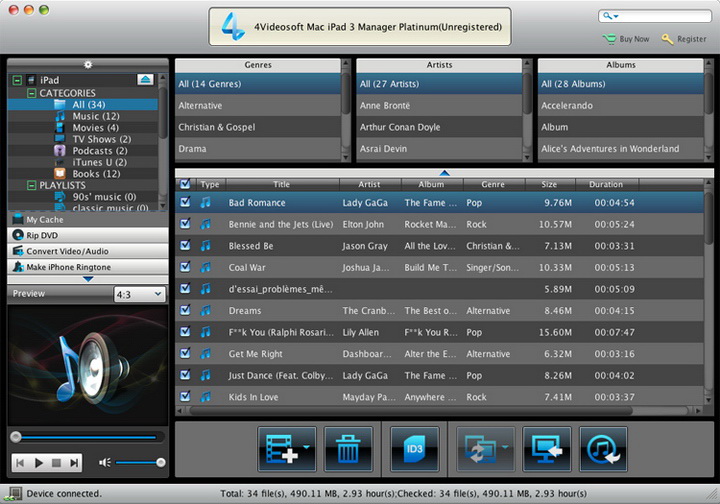Screen dimensions: 720x504
Task: Click the Stop button in preview
Action: click(x=56, y=463)
